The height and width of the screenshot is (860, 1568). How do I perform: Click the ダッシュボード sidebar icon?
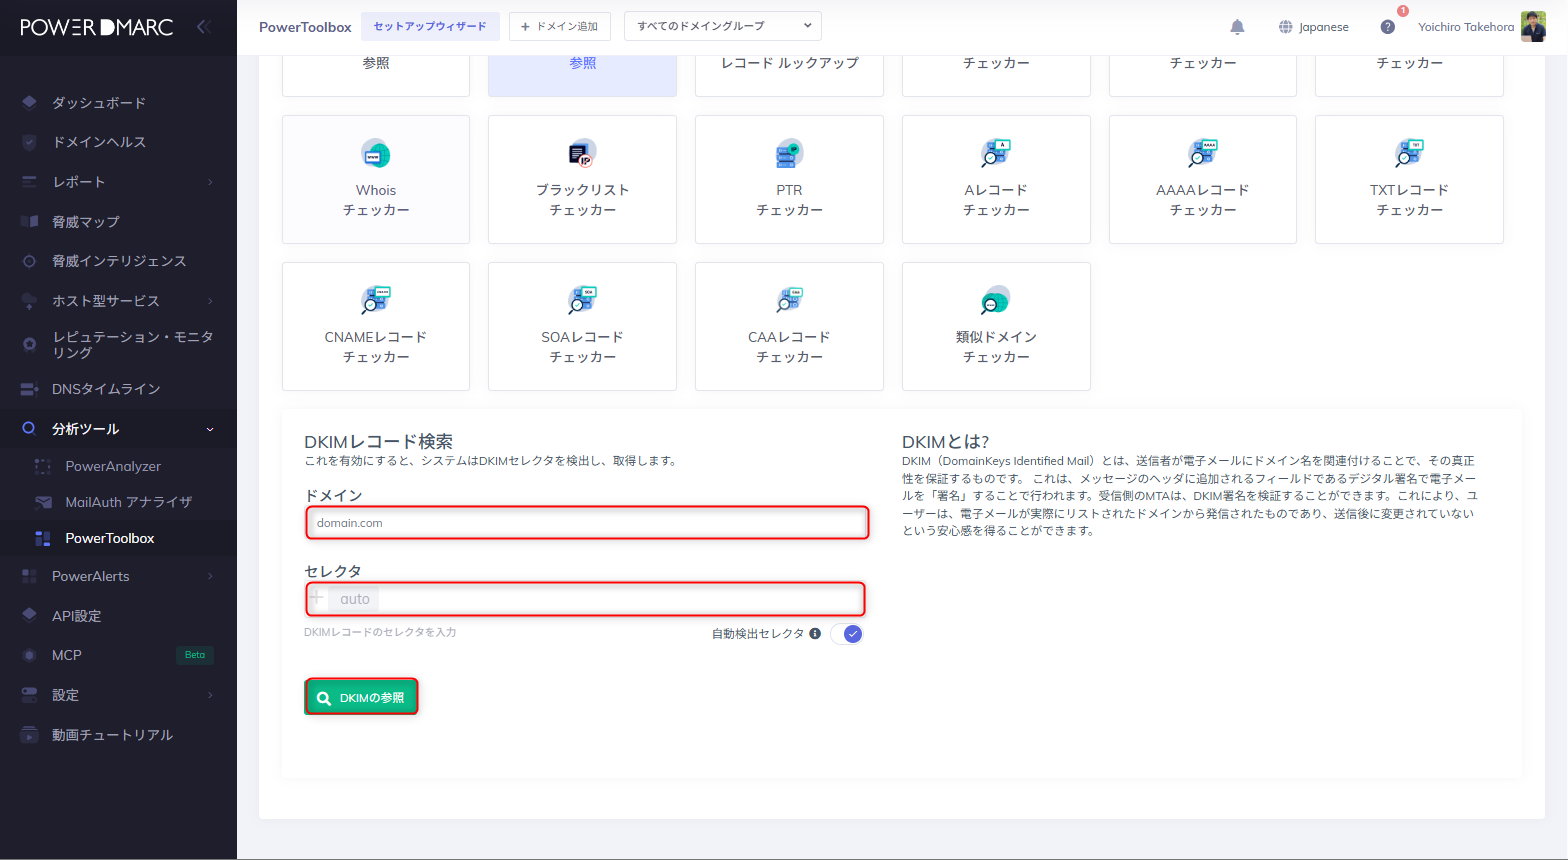tap(29, 102)
